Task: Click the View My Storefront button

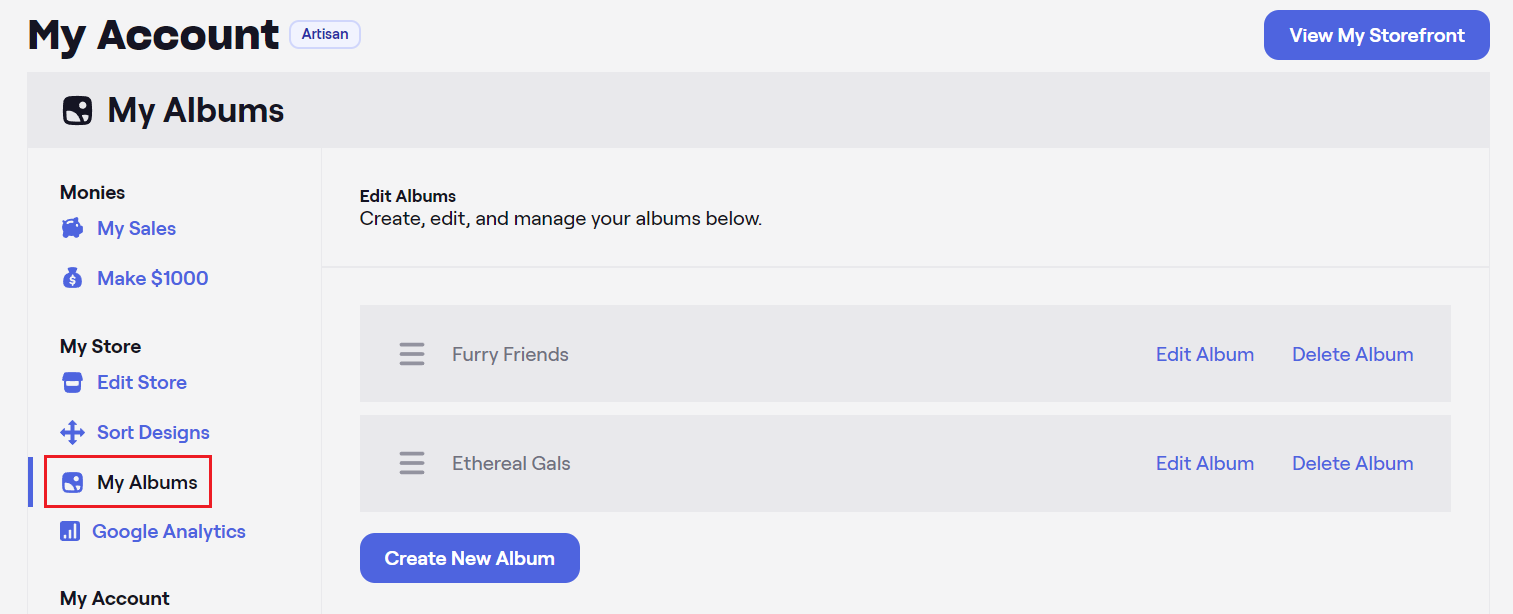Action: point(1377,35)
